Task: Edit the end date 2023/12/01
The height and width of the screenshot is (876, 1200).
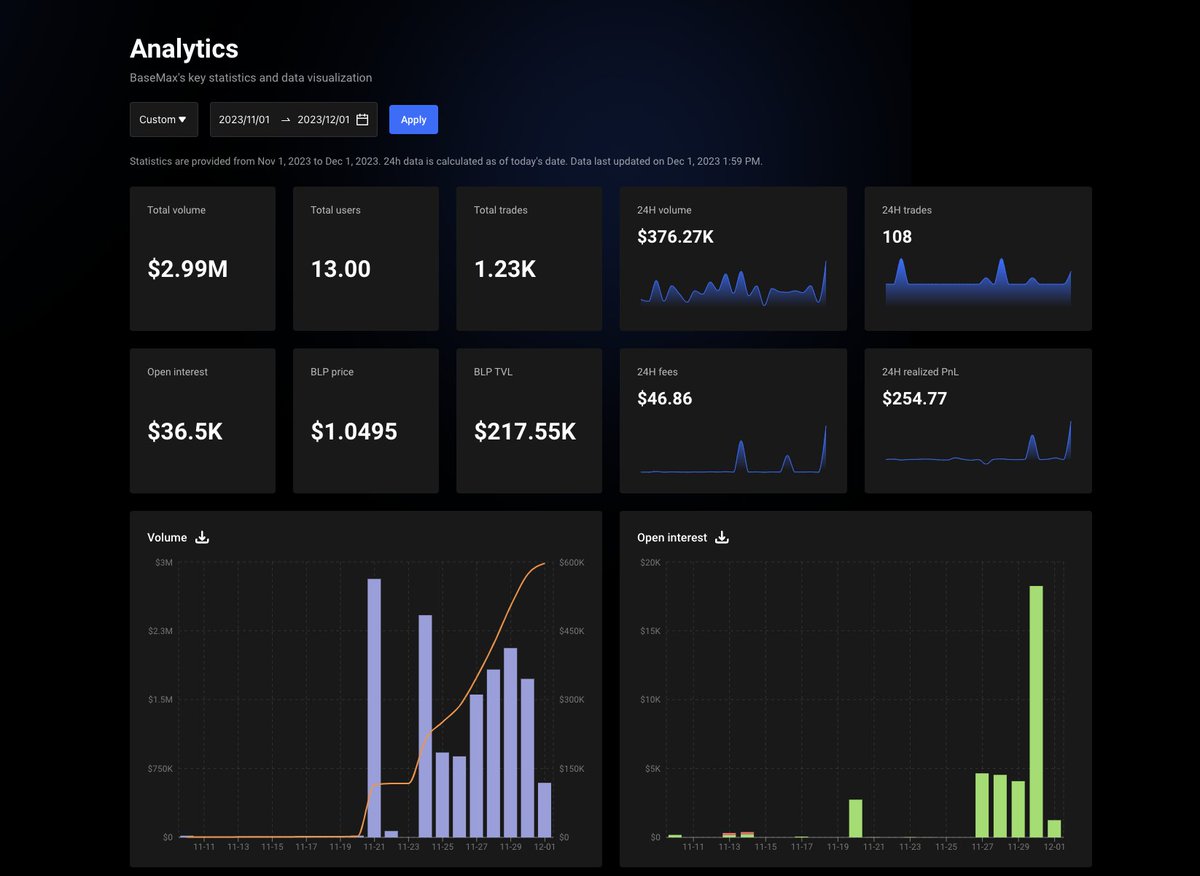Action: [323, 120]
